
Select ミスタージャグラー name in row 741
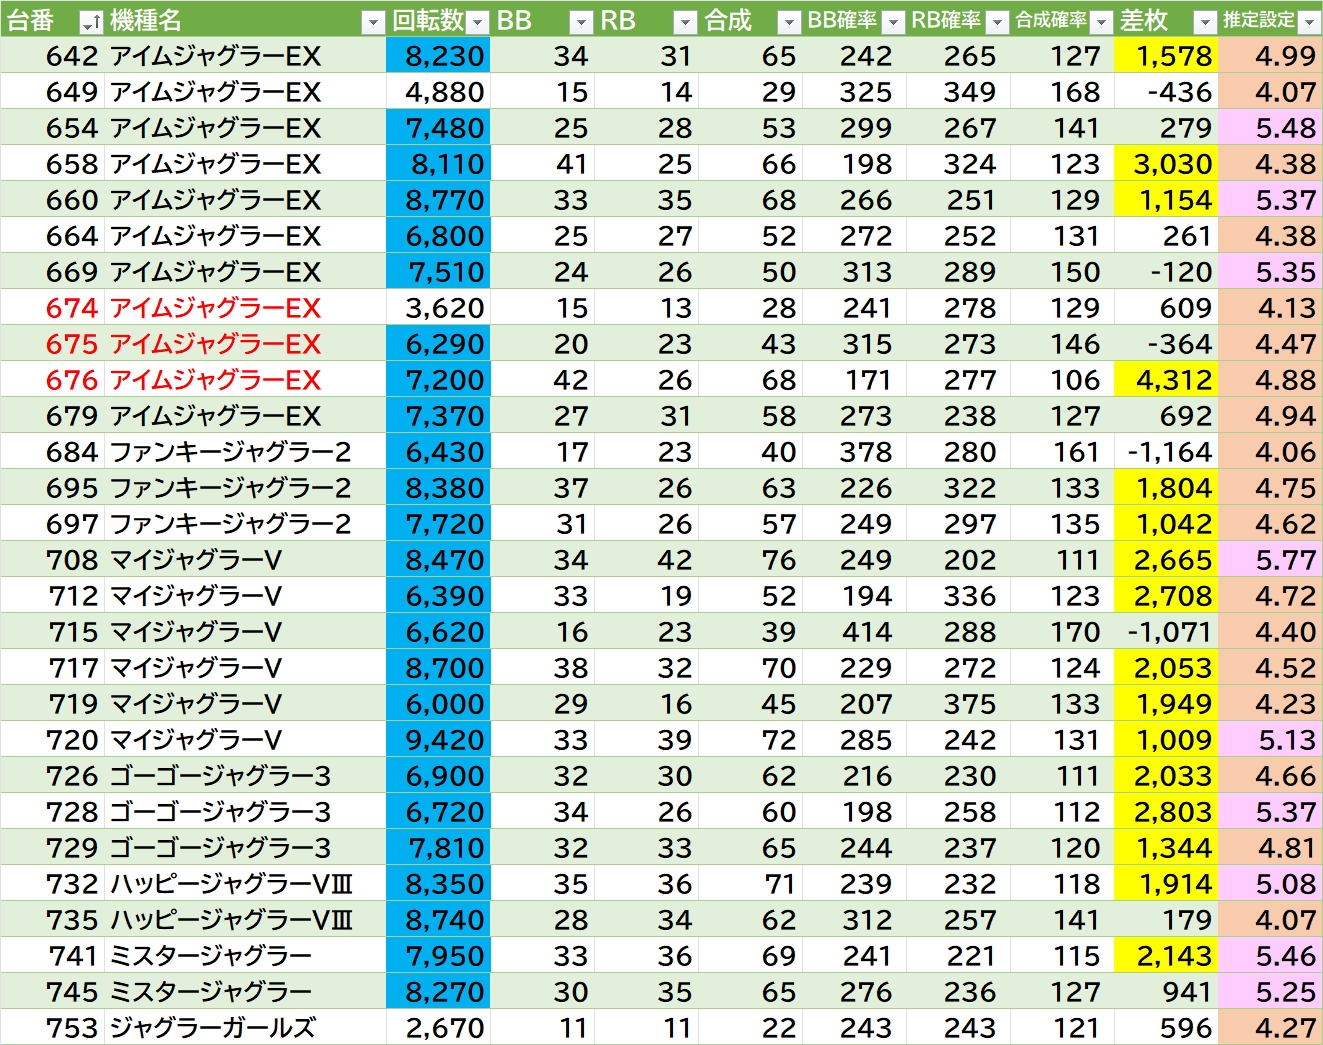tap(245, 956)
